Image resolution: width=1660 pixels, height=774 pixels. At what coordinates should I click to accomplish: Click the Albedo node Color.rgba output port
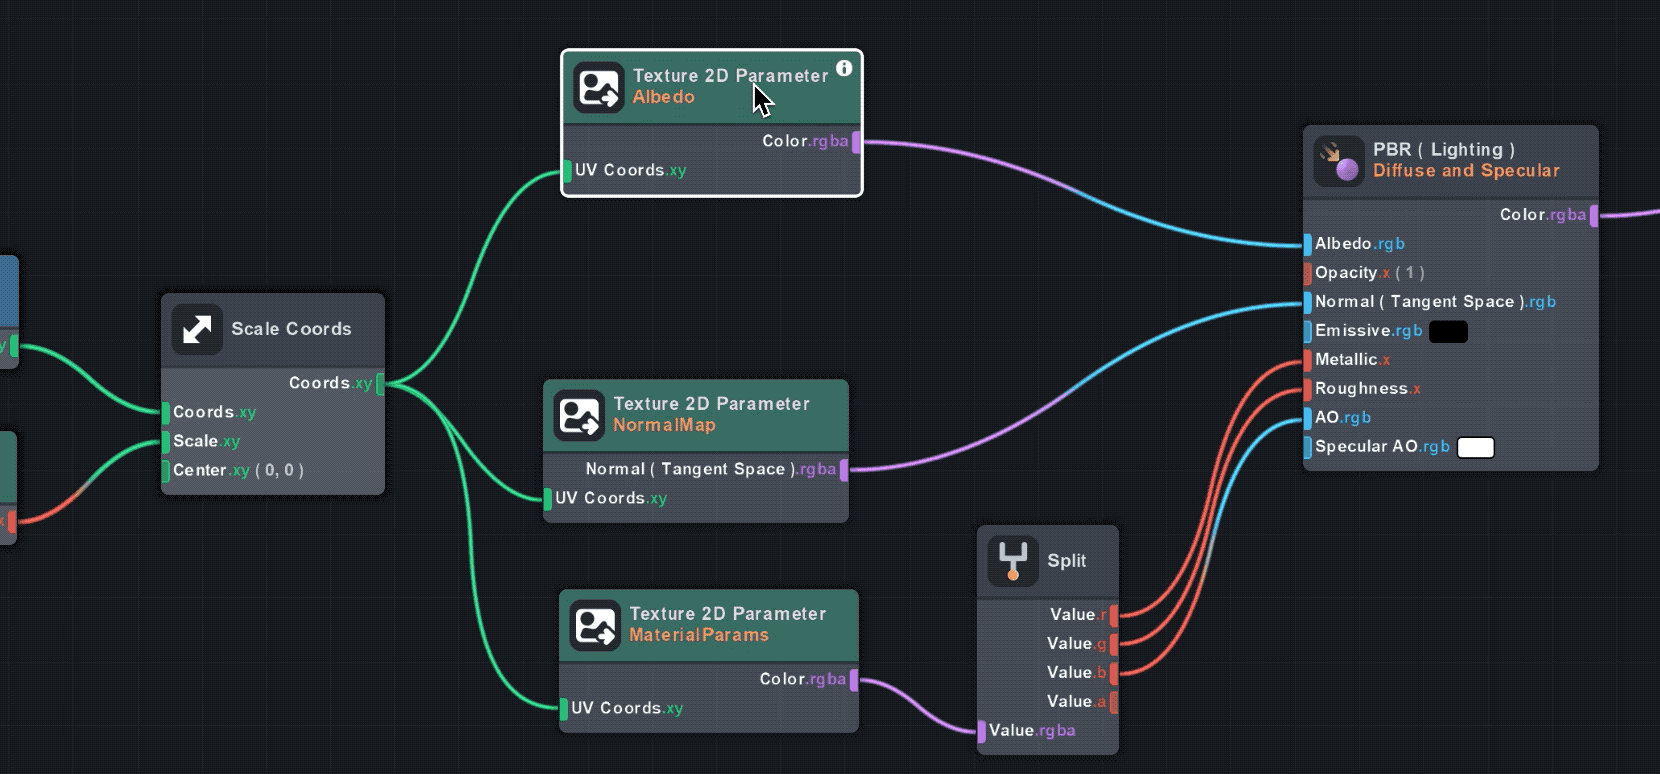coord(856,142)
